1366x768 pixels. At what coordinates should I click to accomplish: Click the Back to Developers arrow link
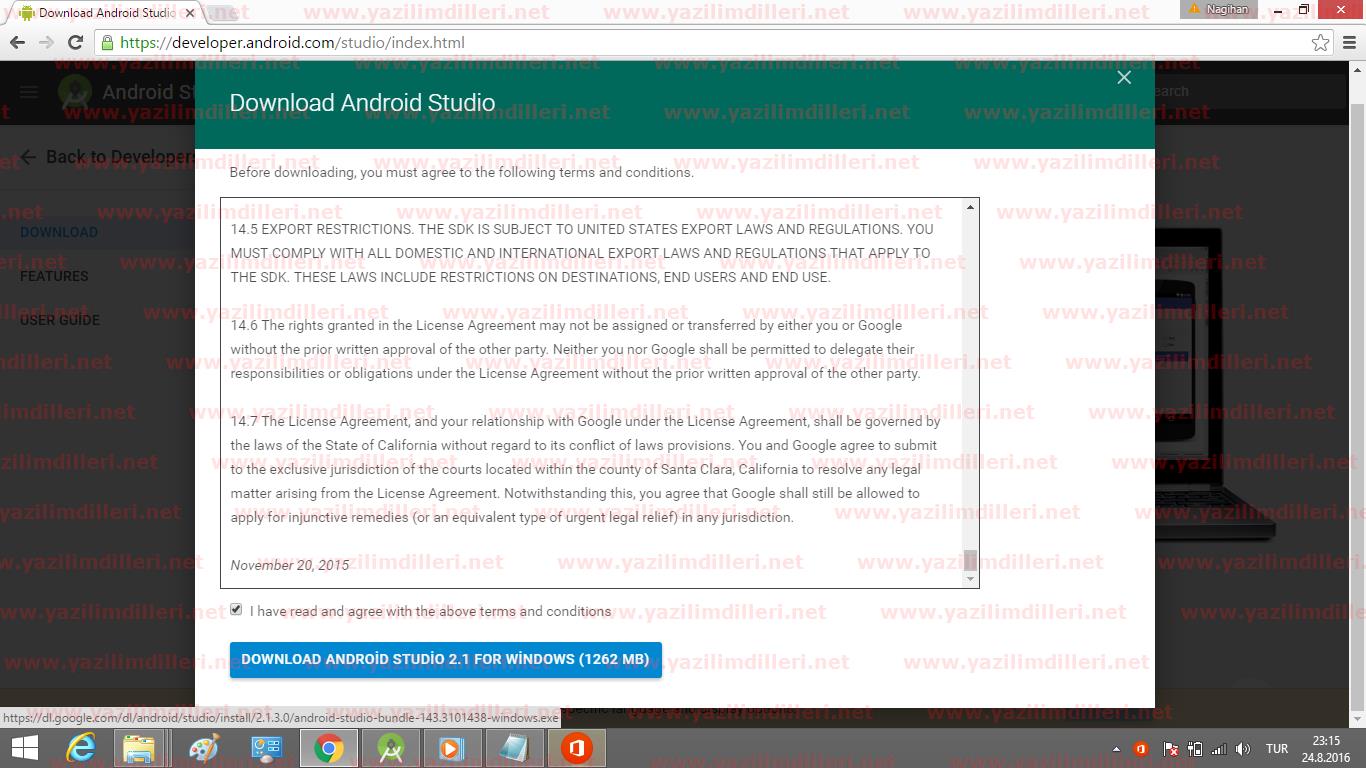[107, 157]
